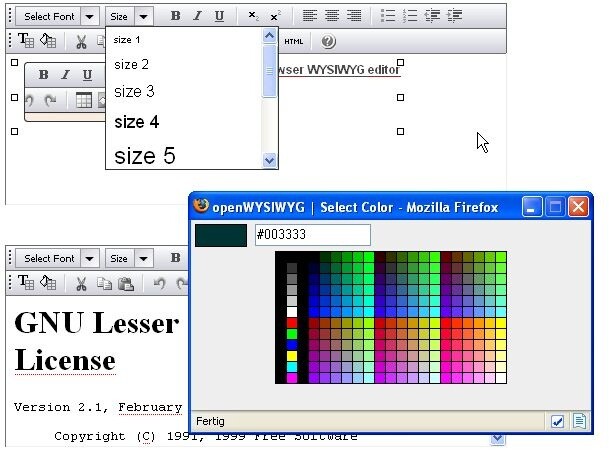Click the hex color code input field

[312, 235]
